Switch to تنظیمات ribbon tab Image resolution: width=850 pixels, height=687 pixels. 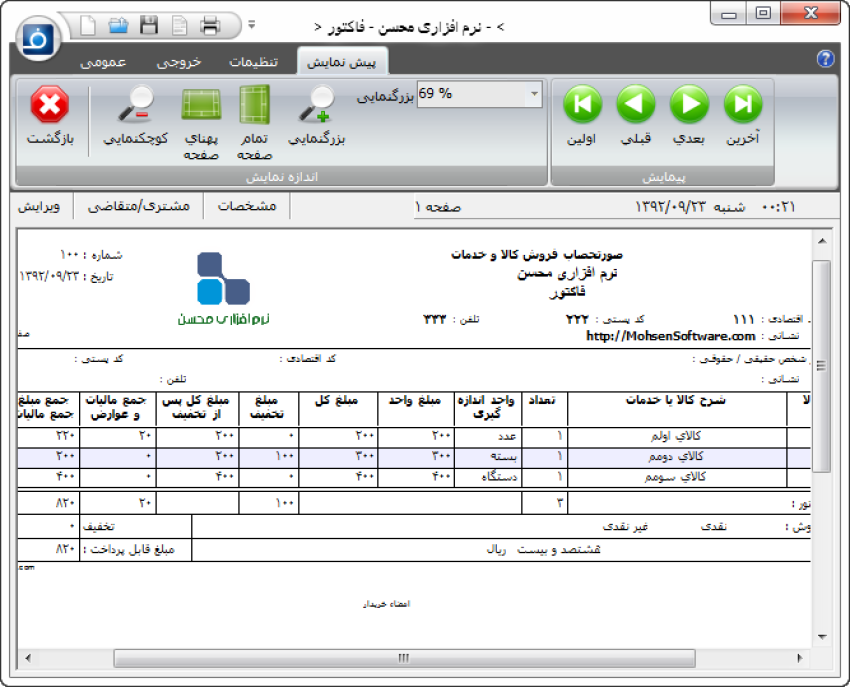click(x=254, y=62)
